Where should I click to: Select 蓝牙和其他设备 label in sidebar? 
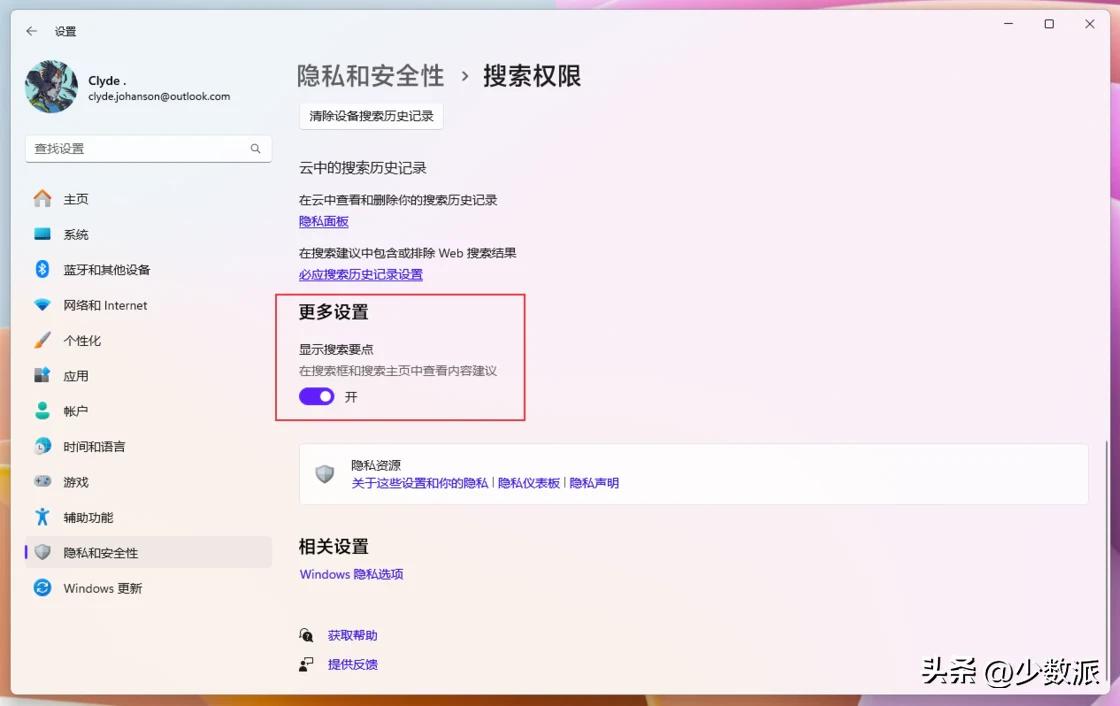pyautogui.click(x=106, y=270)
